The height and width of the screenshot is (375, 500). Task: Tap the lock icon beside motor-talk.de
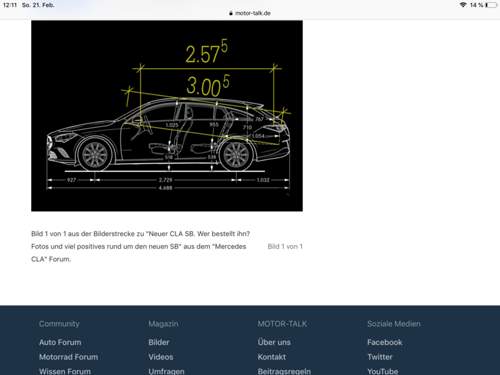(x=231, y=13)
